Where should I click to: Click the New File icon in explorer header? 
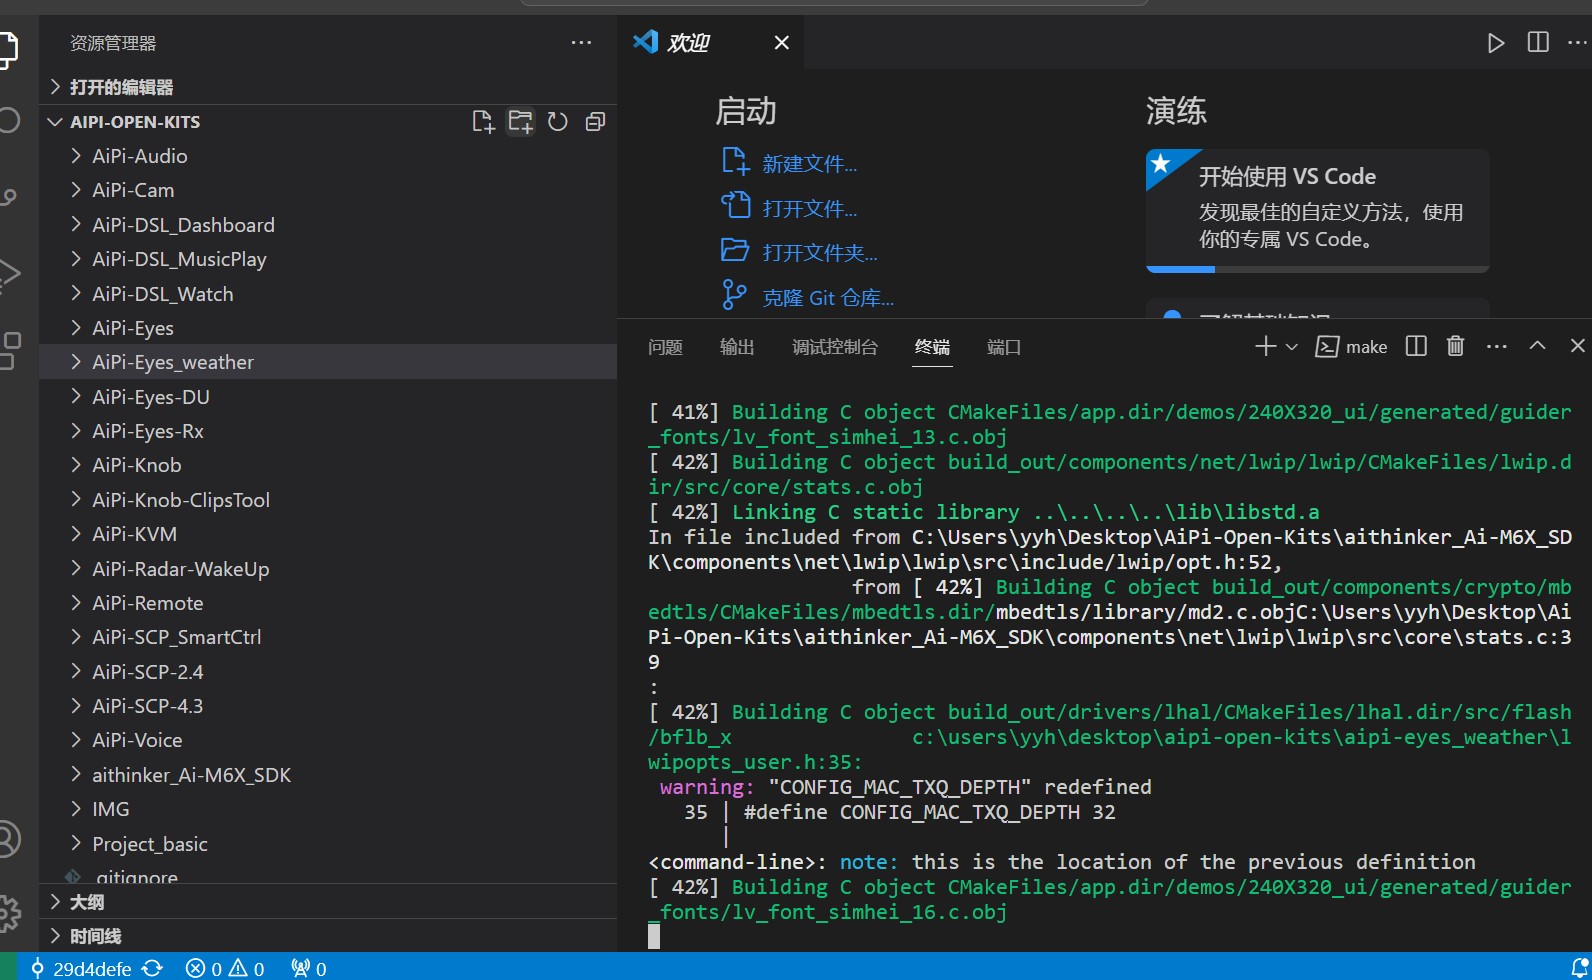pos(483,122)
